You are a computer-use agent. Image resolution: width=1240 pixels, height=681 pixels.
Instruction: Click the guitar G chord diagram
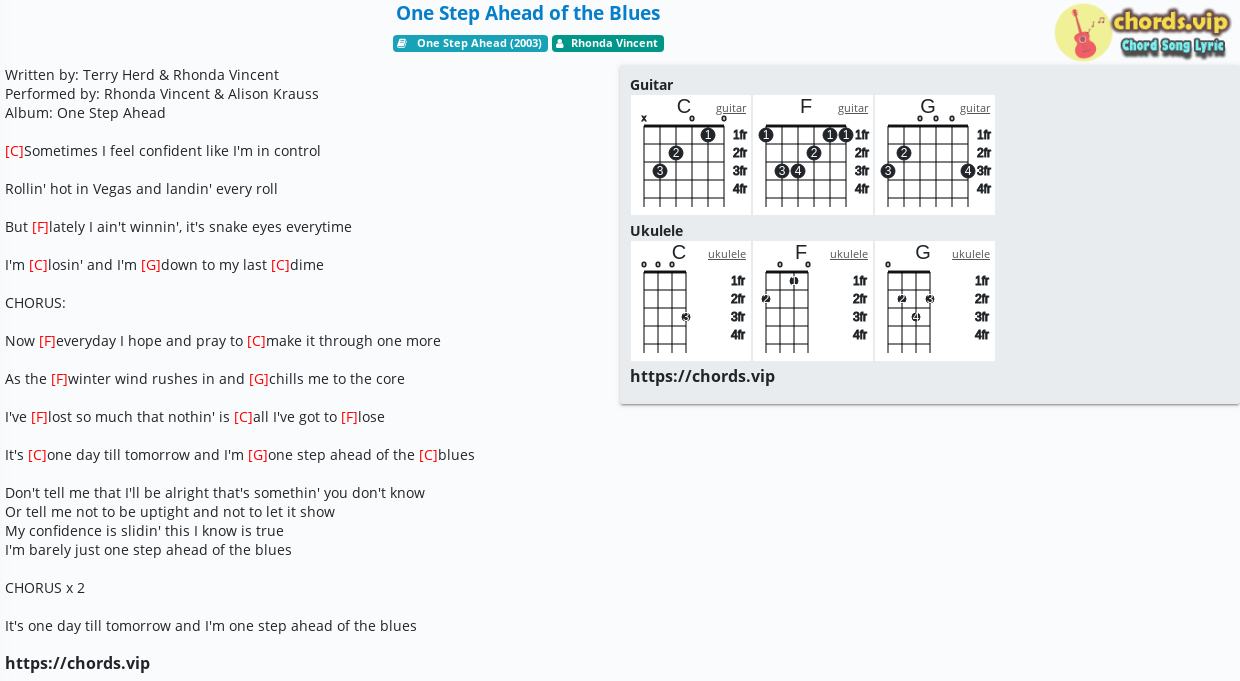935,155
